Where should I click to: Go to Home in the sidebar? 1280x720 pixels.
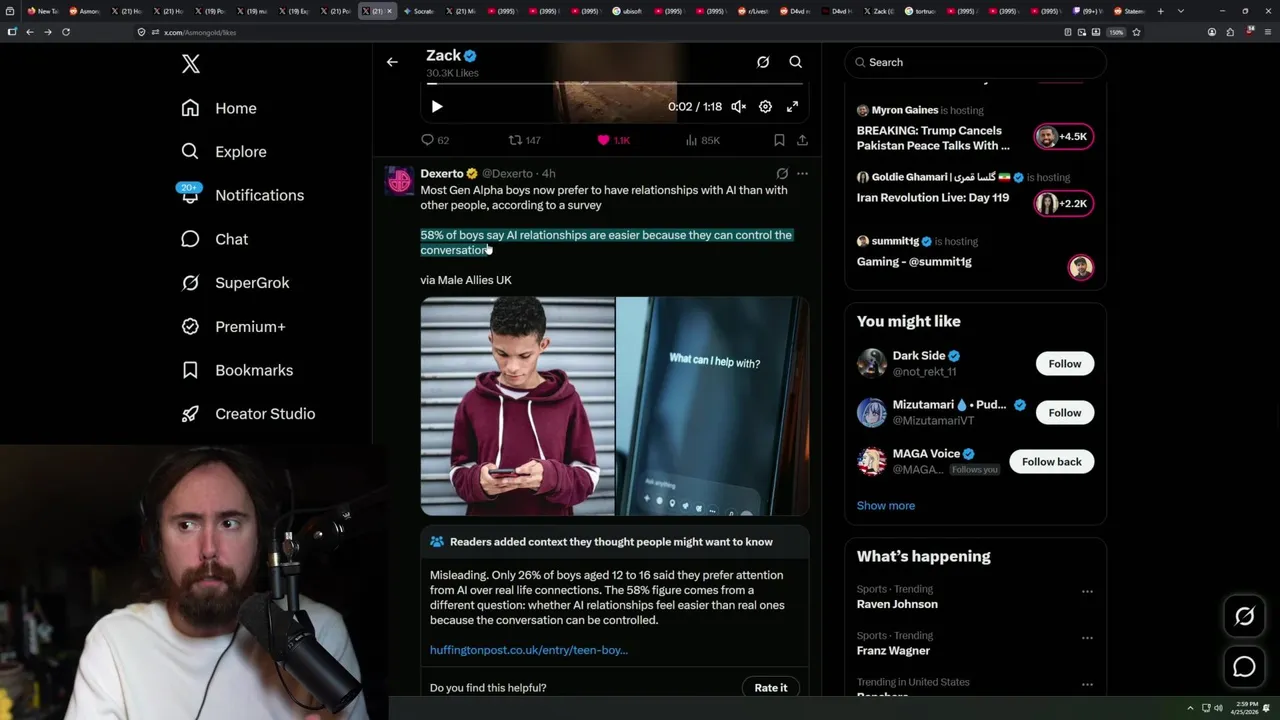click(x=219, y=108)
